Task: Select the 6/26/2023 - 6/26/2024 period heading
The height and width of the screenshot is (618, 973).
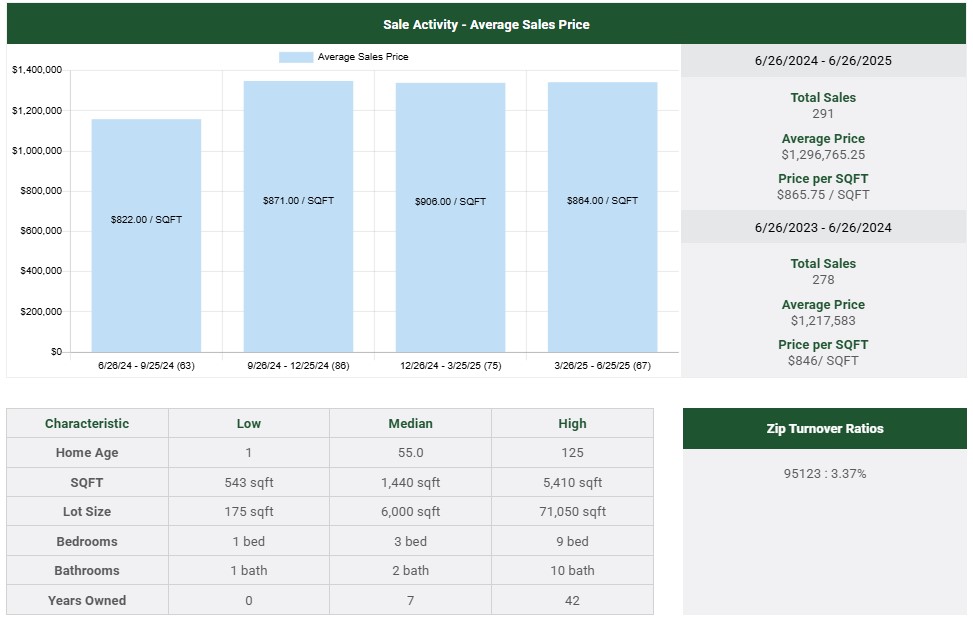Action: pyautogui.click(x=823, y=227)
